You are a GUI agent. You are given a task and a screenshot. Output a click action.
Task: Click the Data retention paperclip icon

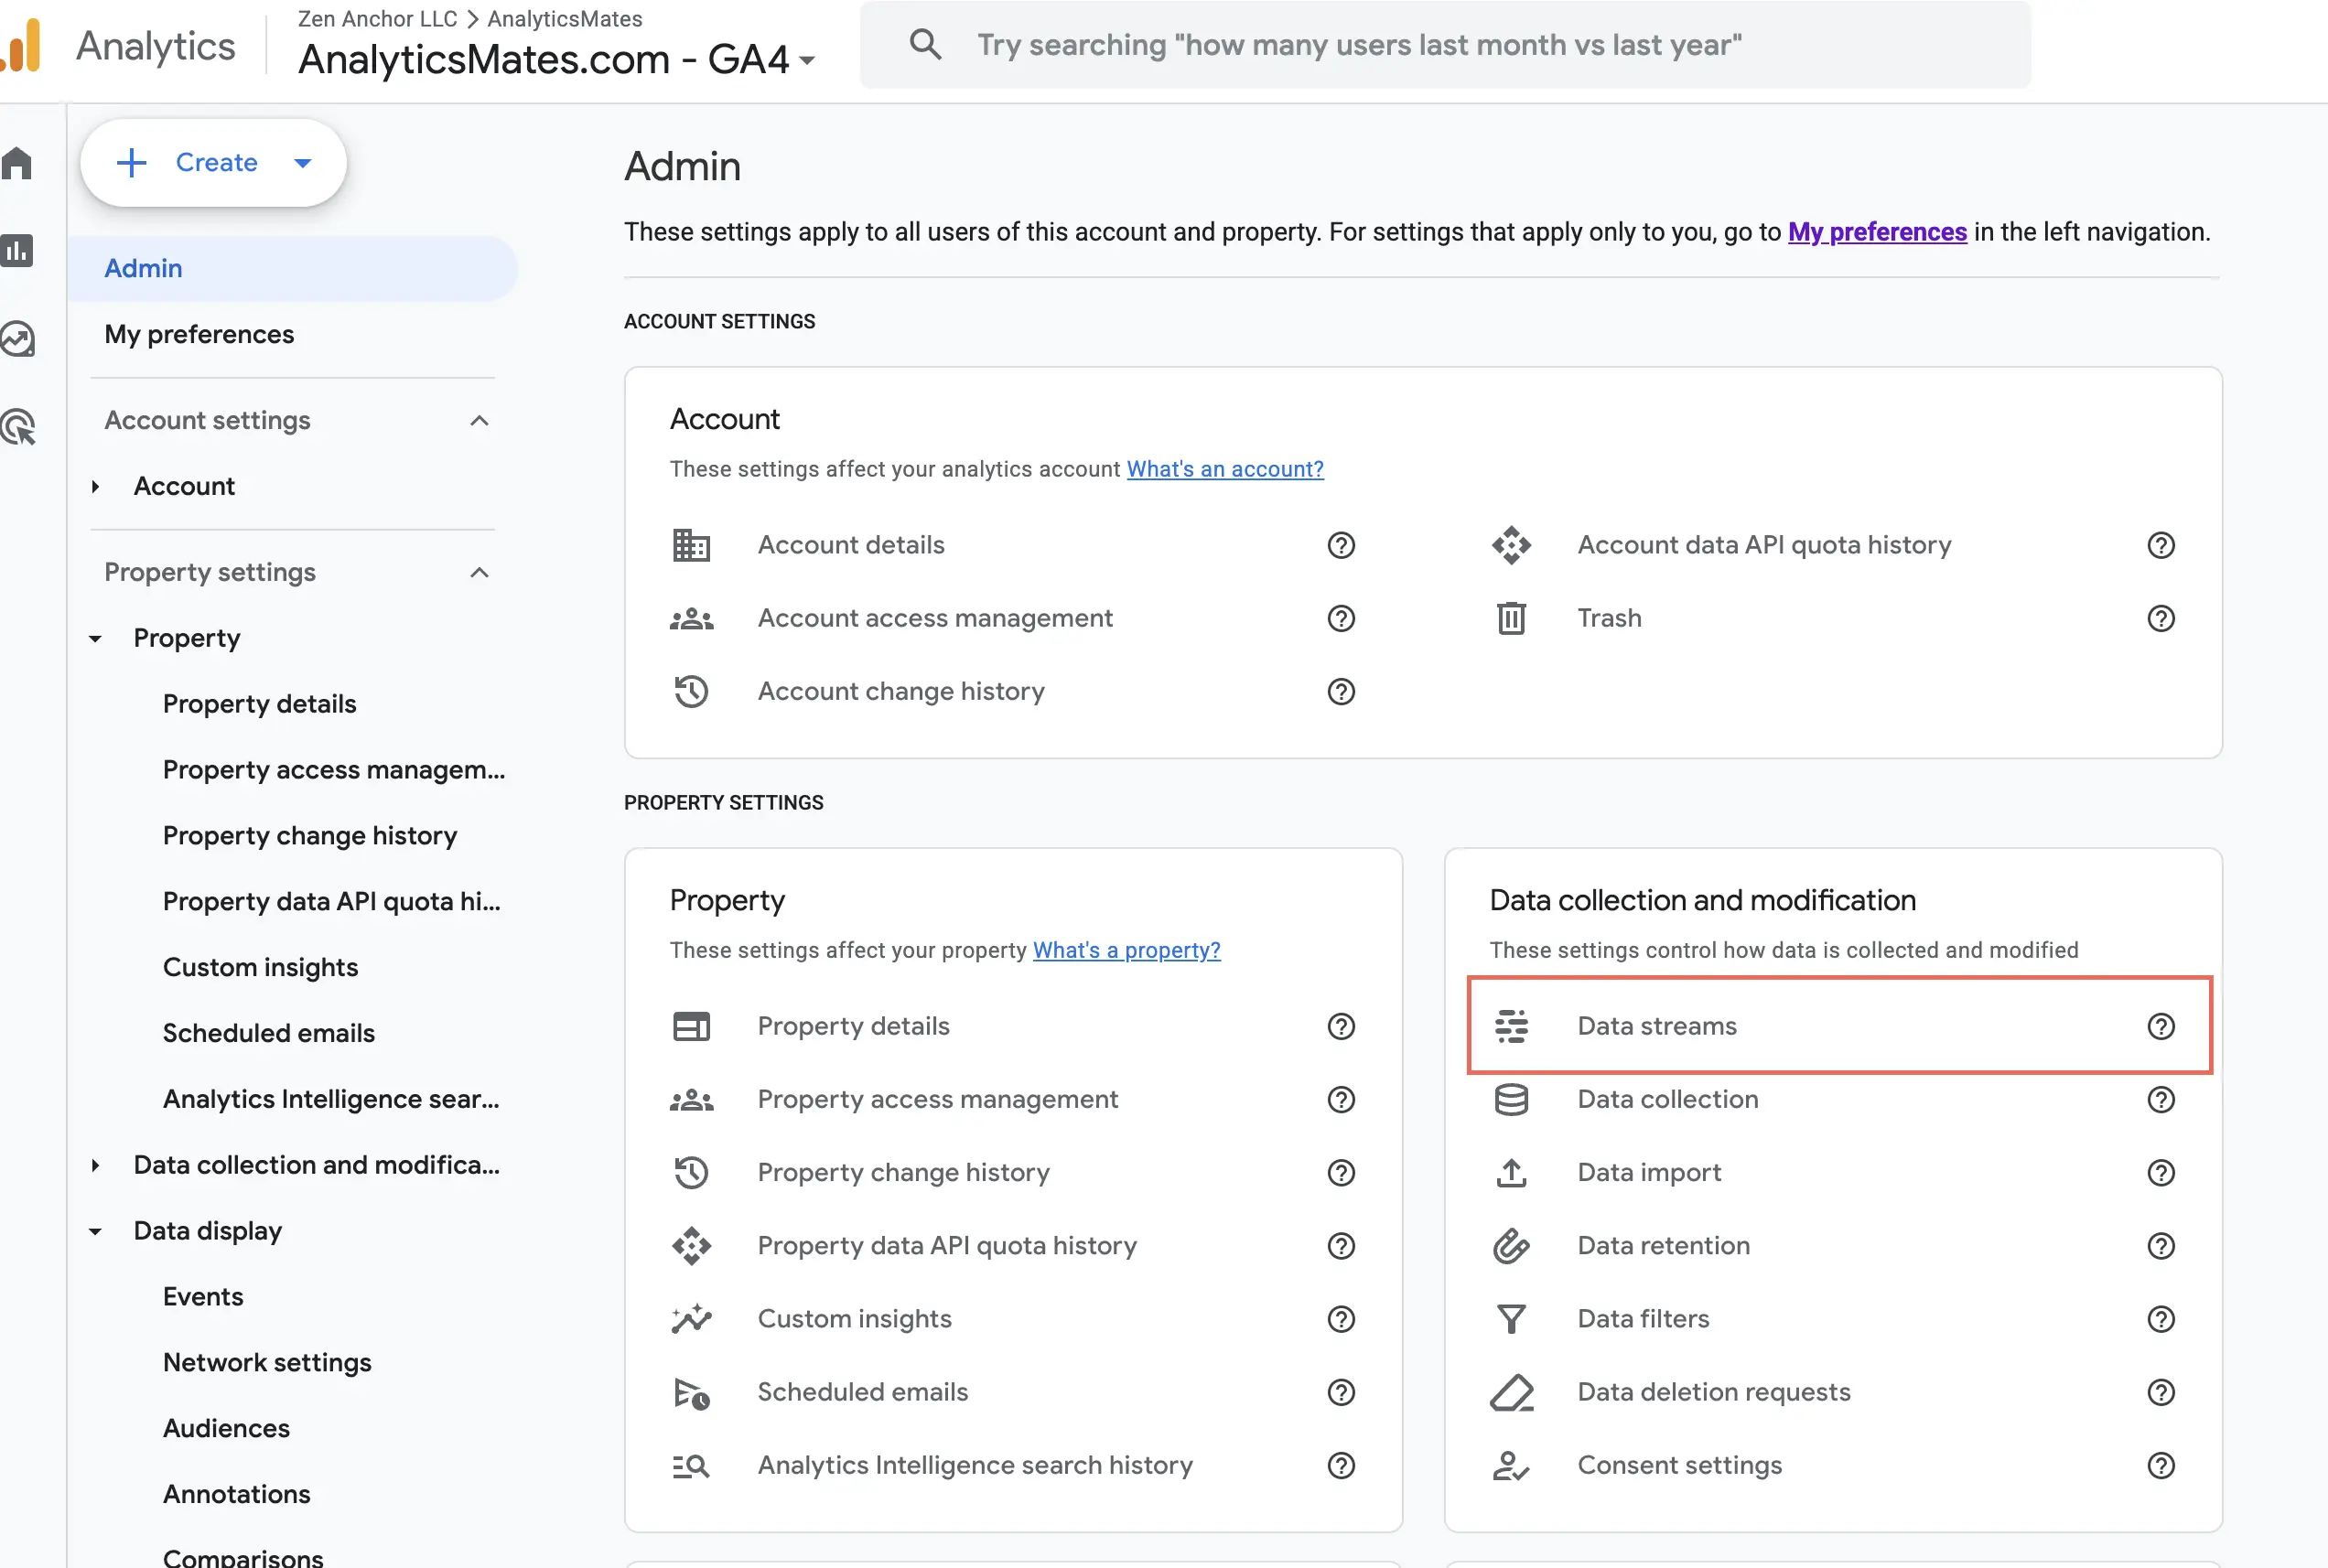[x=1511, y=1246]
